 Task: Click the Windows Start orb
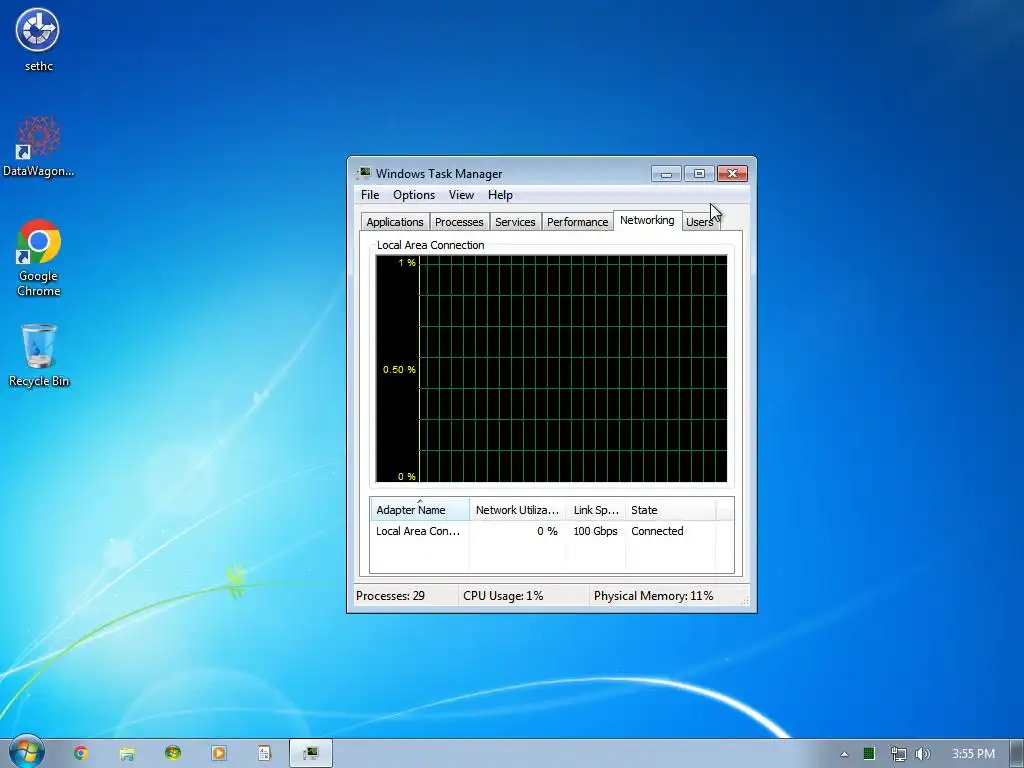26,752
